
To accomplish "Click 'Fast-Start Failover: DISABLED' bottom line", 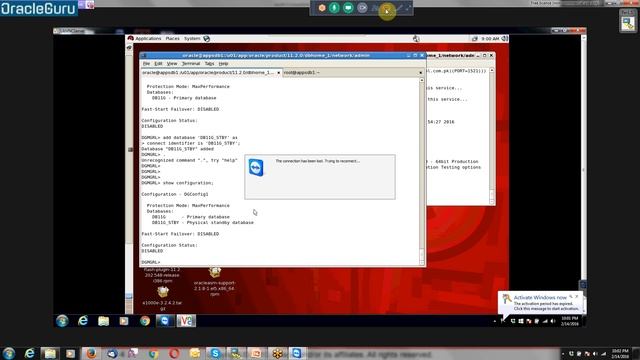I will [180, 234].
